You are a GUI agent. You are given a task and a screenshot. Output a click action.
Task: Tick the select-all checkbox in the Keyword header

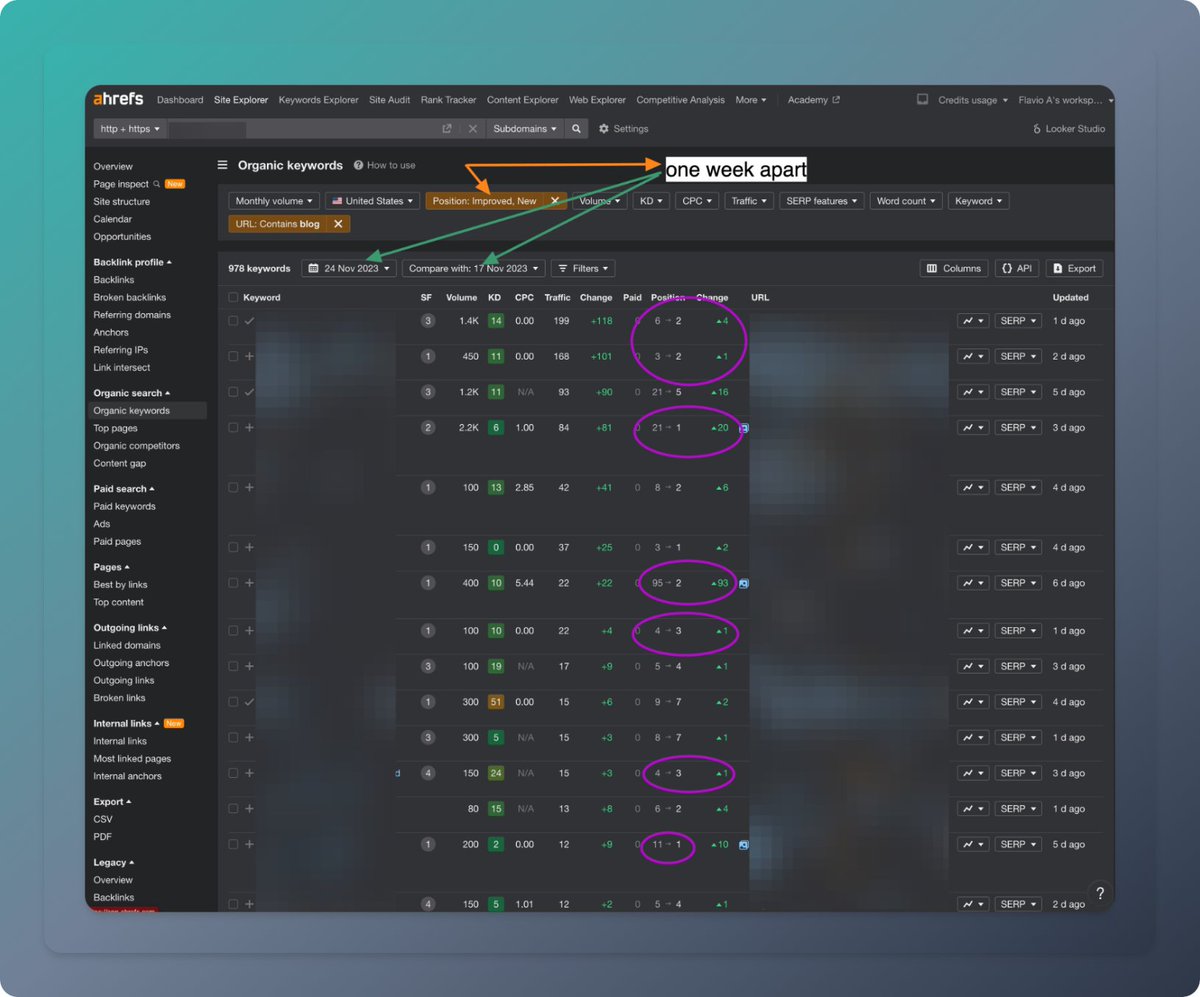(x=233, y=297)
